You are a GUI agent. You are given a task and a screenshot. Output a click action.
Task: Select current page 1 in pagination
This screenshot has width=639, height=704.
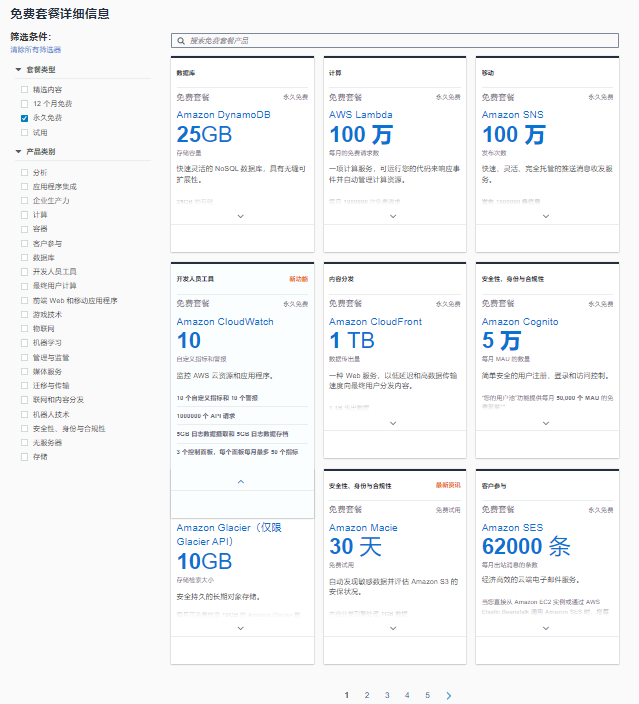(347, 695)
